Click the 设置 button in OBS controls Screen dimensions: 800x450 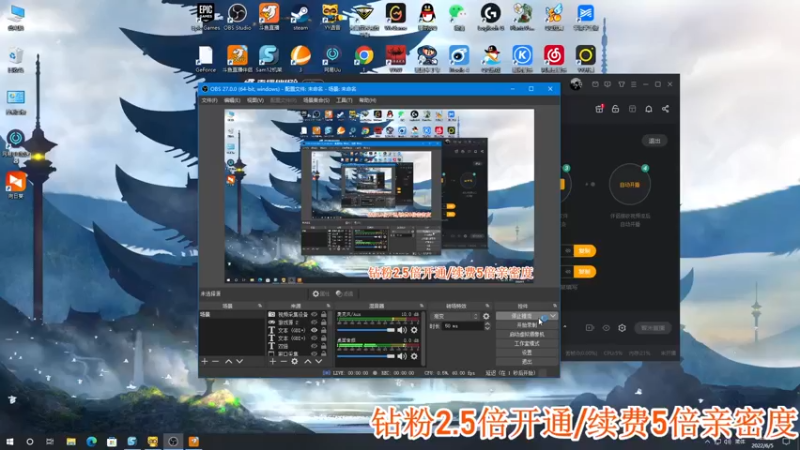tap(527, 353)
